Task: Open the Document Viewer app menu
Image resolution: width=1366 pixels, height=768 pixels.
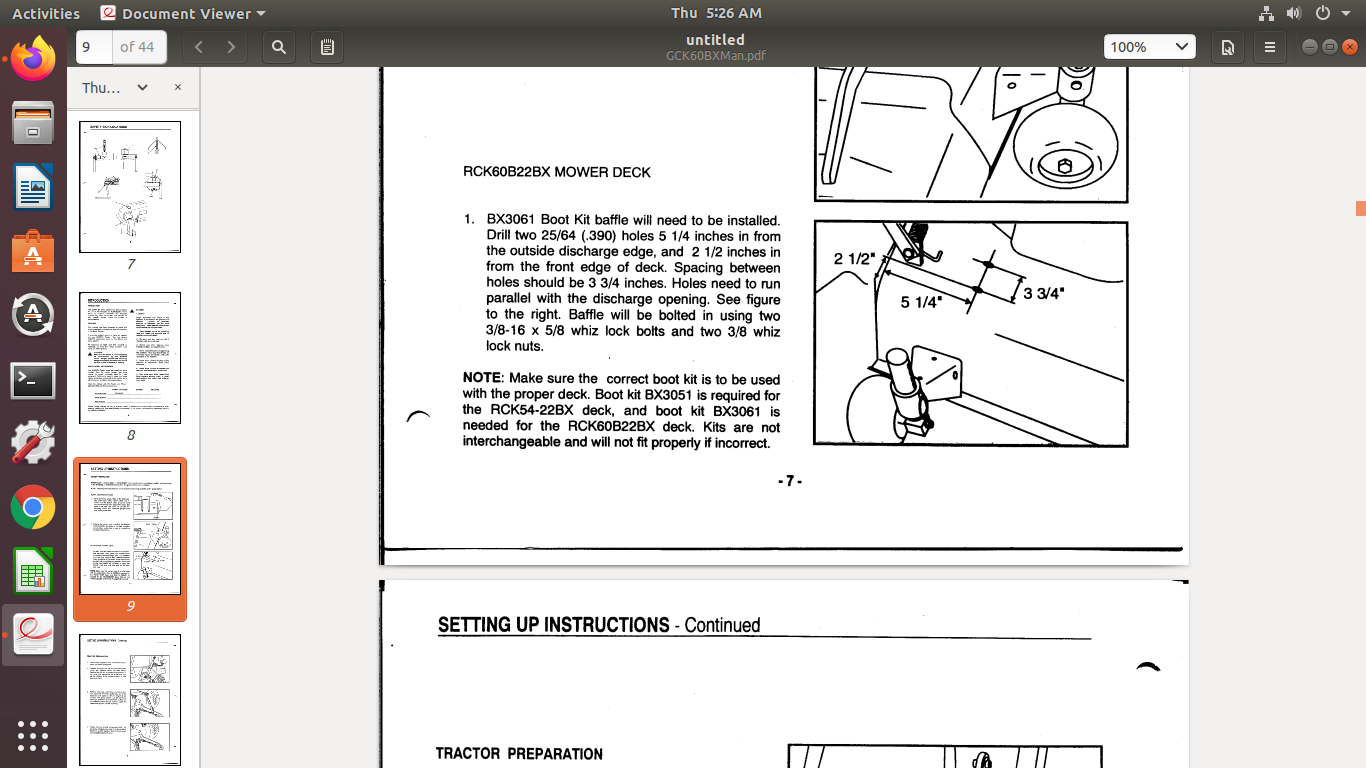Action: (184, 13)
